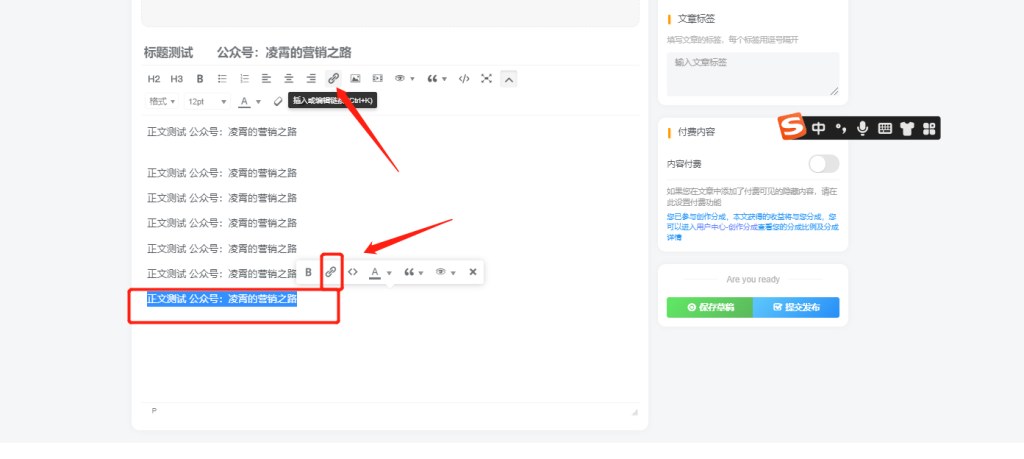The image size is (1024, 459).
Task: Click the Sogou input method S logo
Action: coord(792,127)
